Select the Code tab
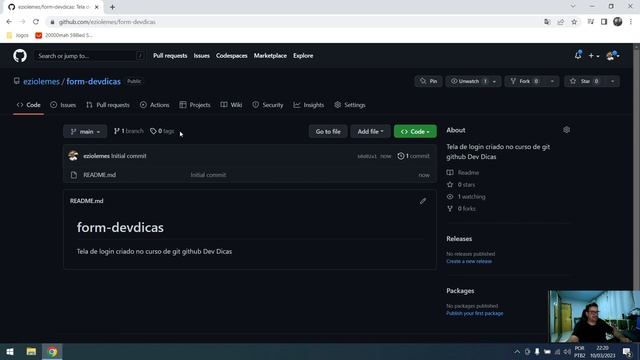This screenshot has height=360, width=640. 29,105
